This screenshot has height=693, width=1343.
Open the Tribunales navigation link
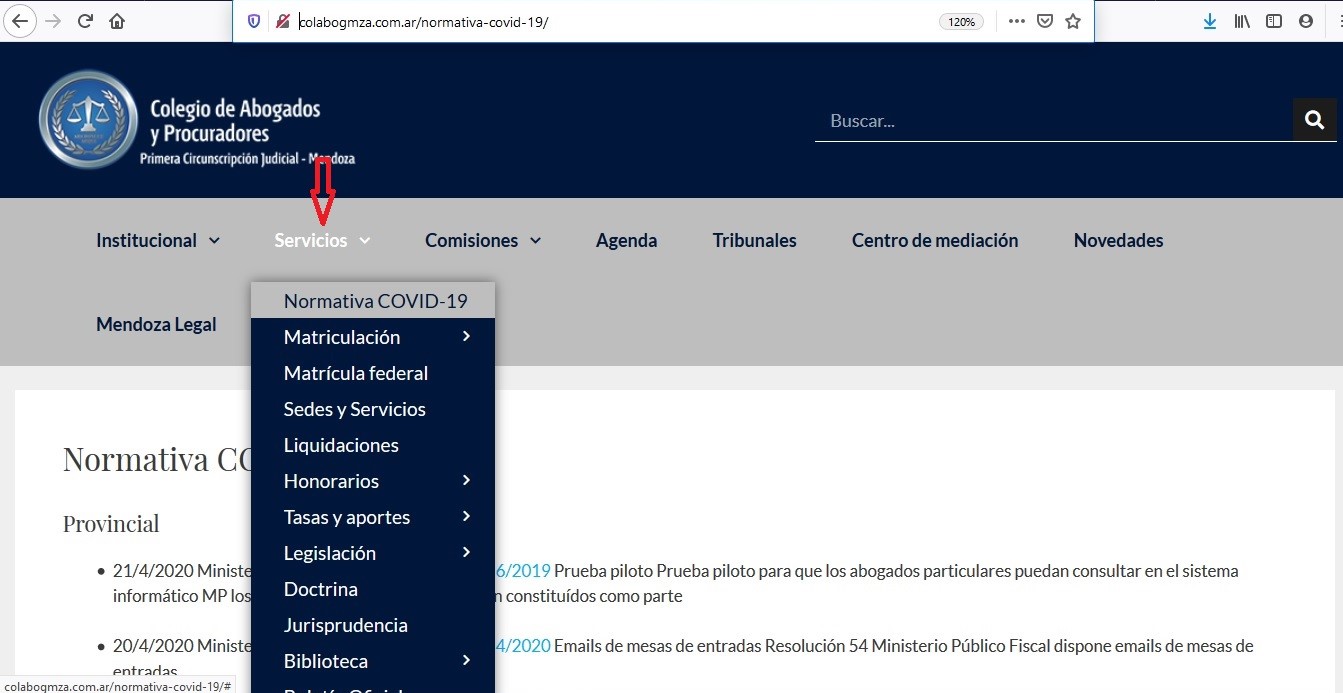click(754, 240)
